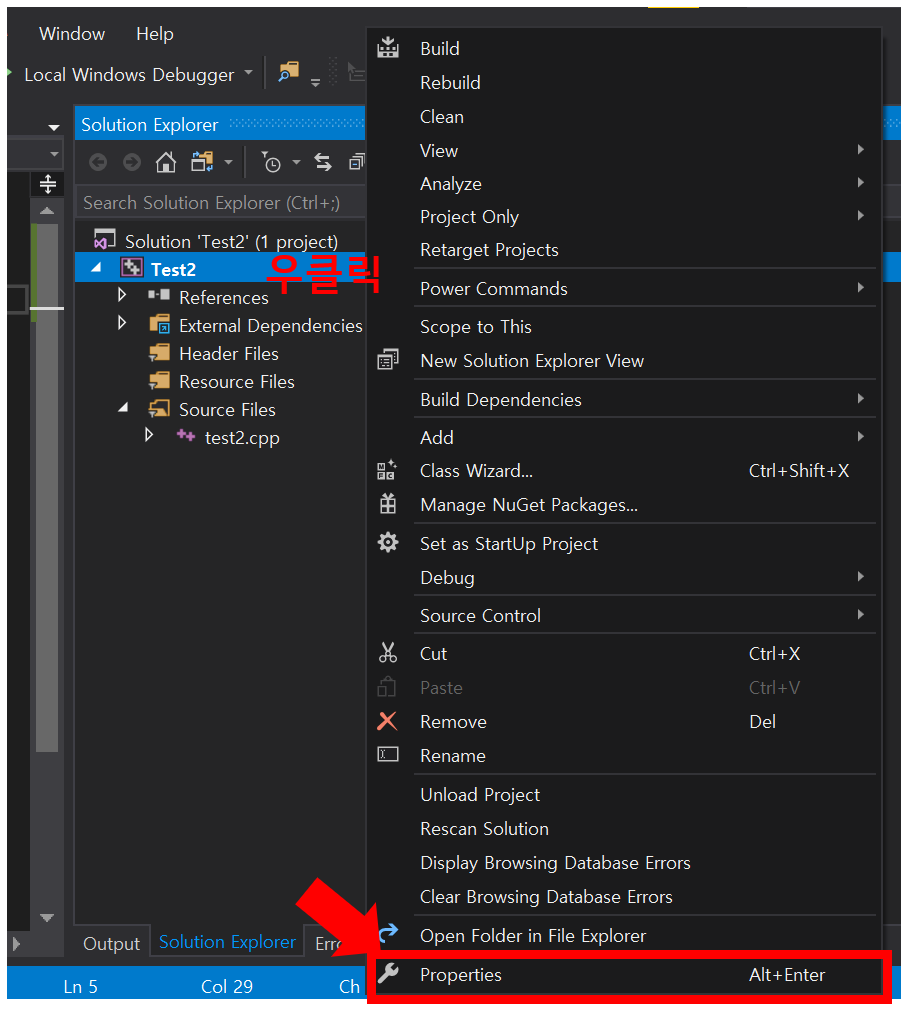The image size is (911, 1009).
Task: Expand the test2.cpp node
Action: coord(149,435)
